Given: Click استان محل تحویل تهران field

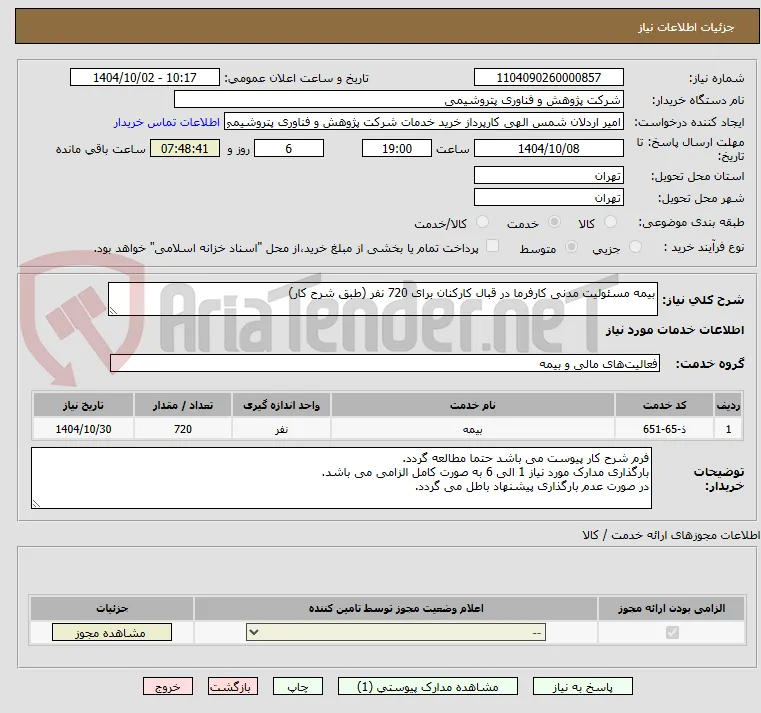Looking at the screenshot, I should click(548, 175).
